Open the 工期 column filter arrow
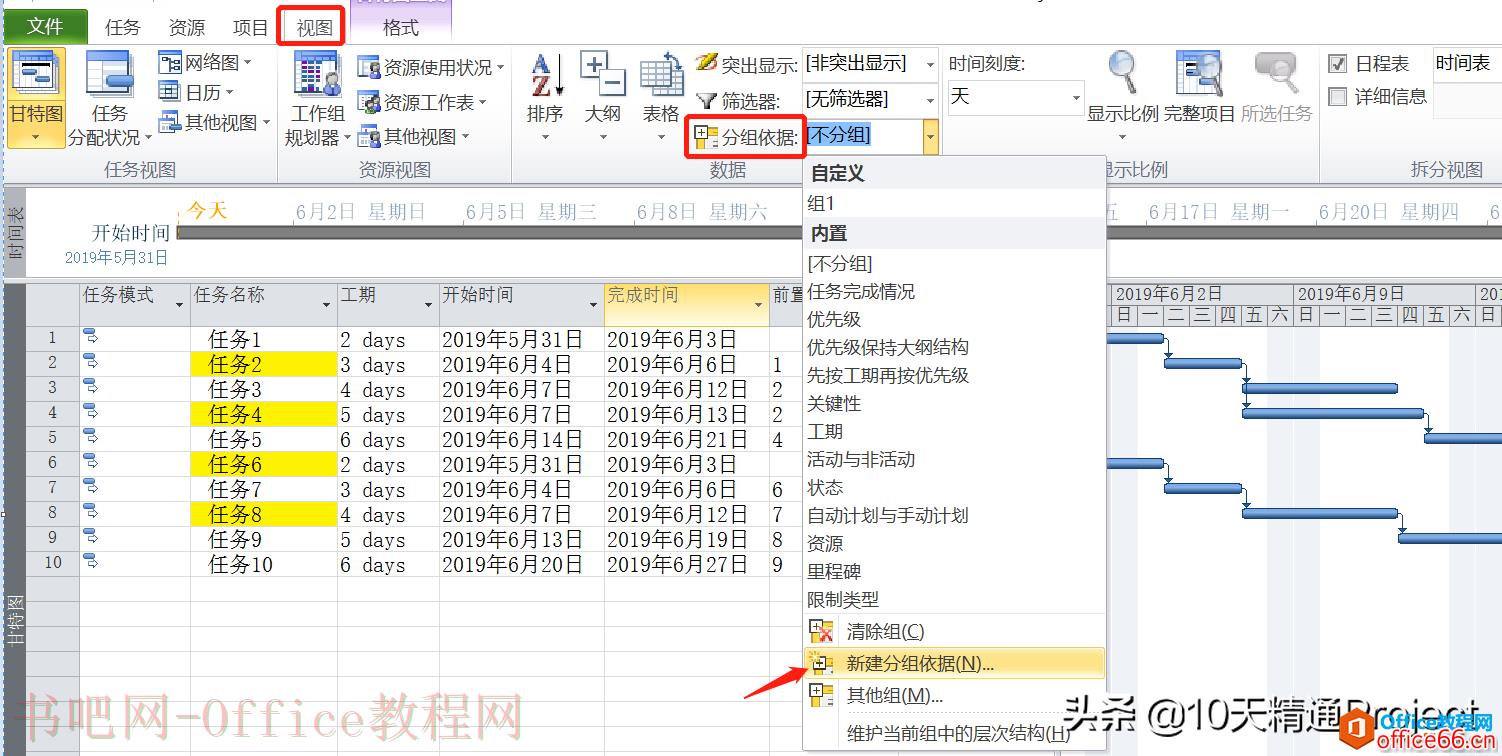Viewport: 1502px width, 756px height. (x=428, y=304)
